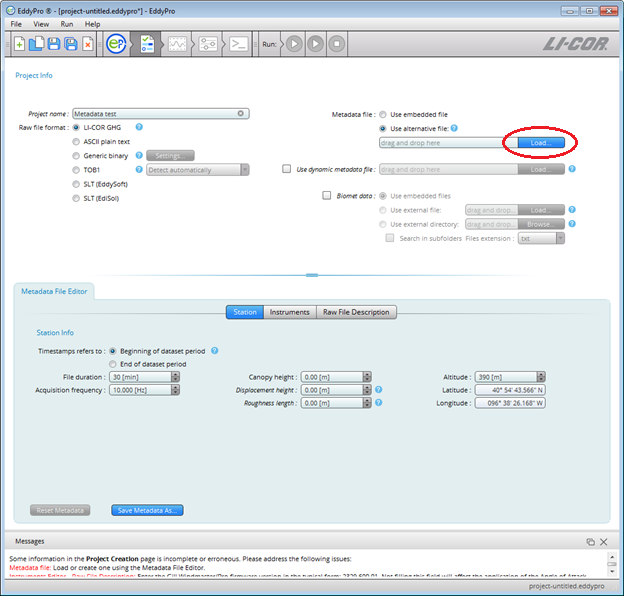625x598 pixels.
Task: Open help for biomet external file
Action: pos(572,210)
